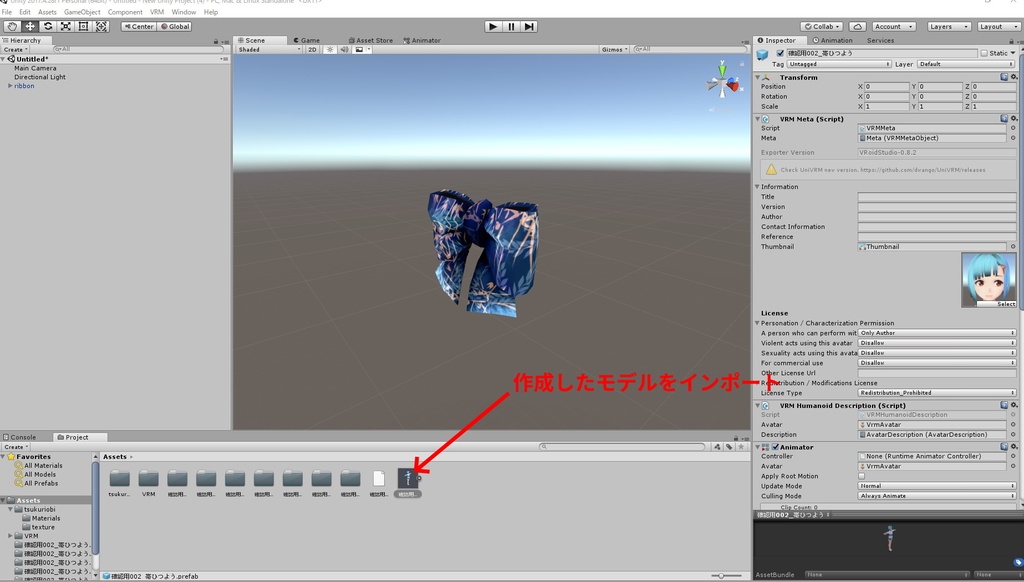Switch to the Animation tab
This screenshot has width=1024, height=582.
[x=833, y=40]
